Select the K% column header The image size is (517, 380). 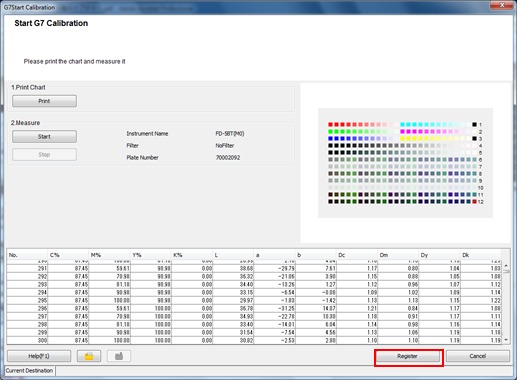191,255
